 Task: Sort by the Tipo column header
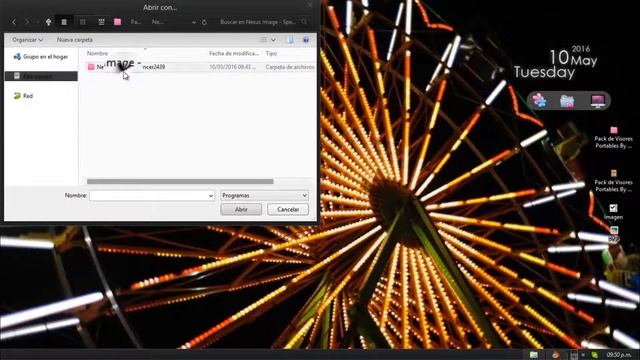271,53
